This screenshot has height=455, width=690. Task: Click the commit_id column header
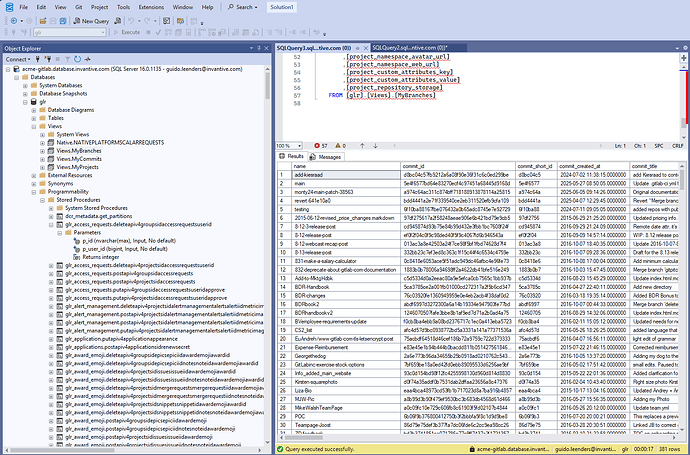(458, 166)
